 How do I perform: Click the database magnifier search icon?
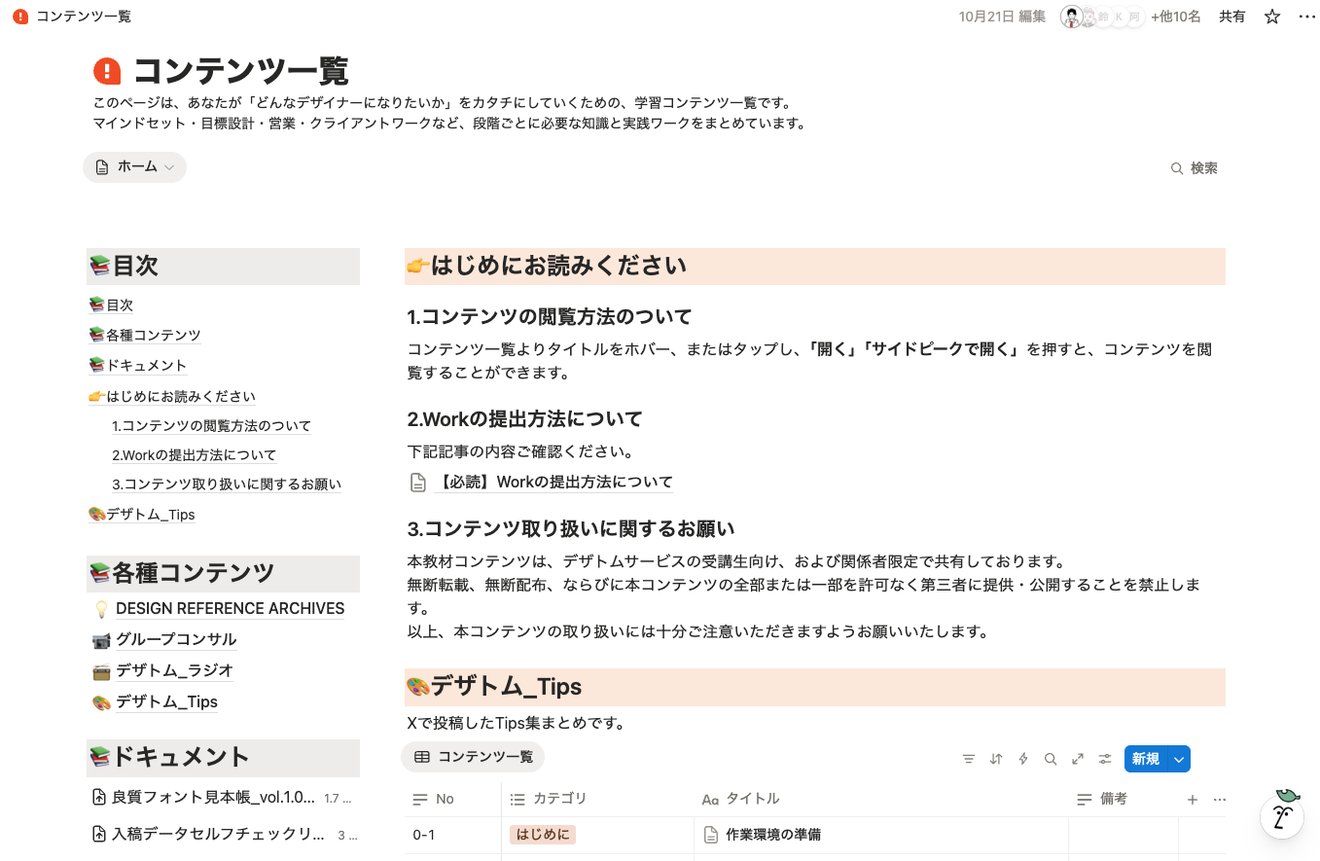point(1050,759)
